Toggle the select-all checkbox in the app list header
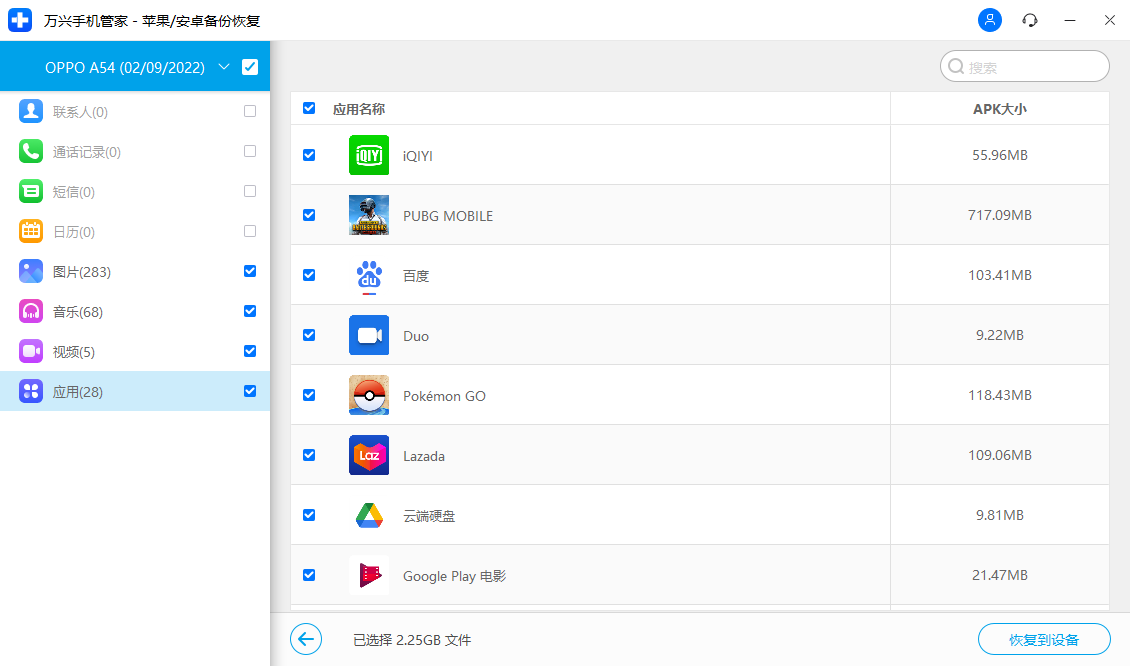This screenshot has width=1130, height=666. (309, 108)
